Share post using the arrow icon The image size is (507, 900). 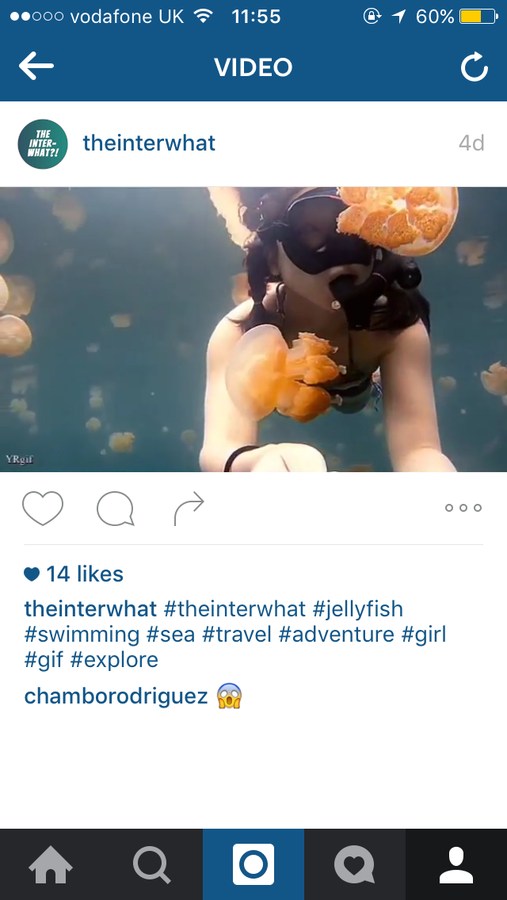tap(189, 509)
